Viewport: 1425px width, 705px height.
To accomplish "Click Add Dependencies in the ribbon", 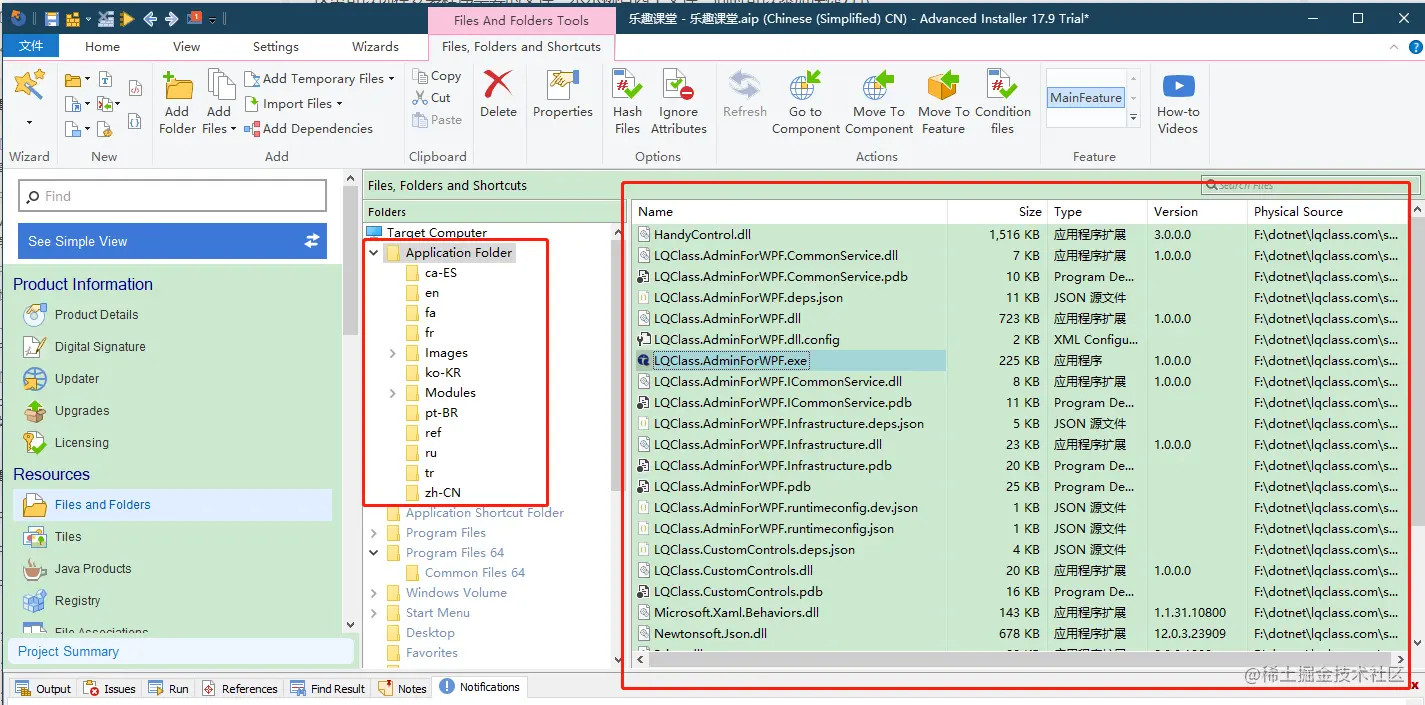I will click(308, 128).
